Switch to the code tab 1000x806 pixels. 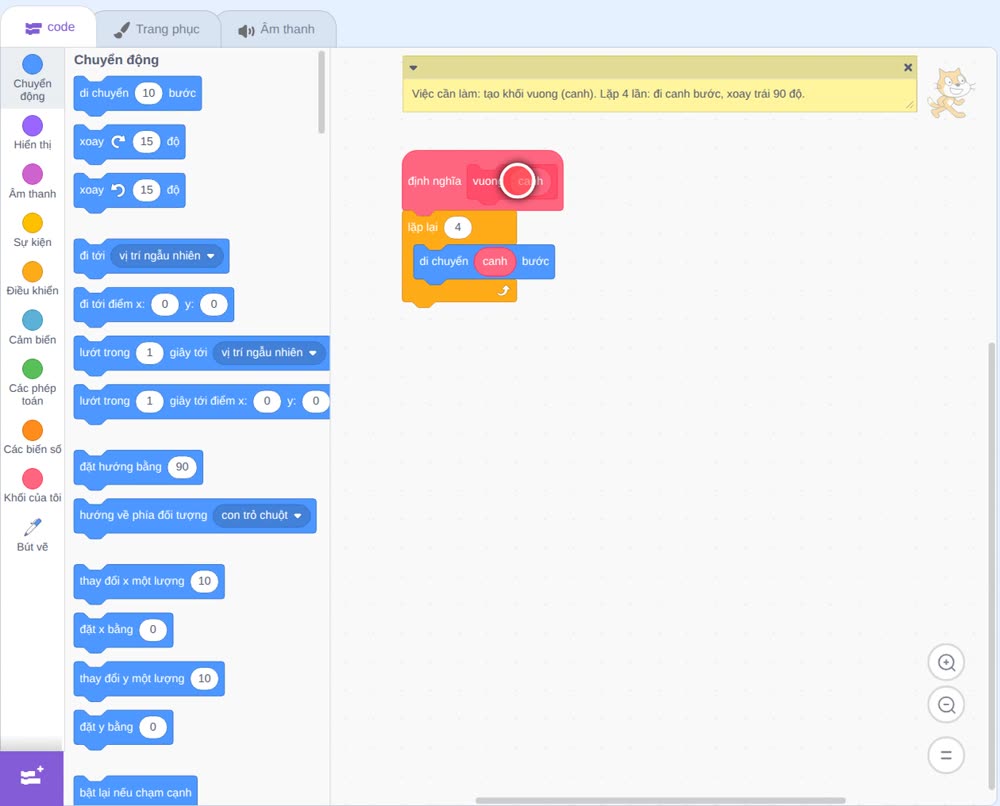tap(49, 27)
